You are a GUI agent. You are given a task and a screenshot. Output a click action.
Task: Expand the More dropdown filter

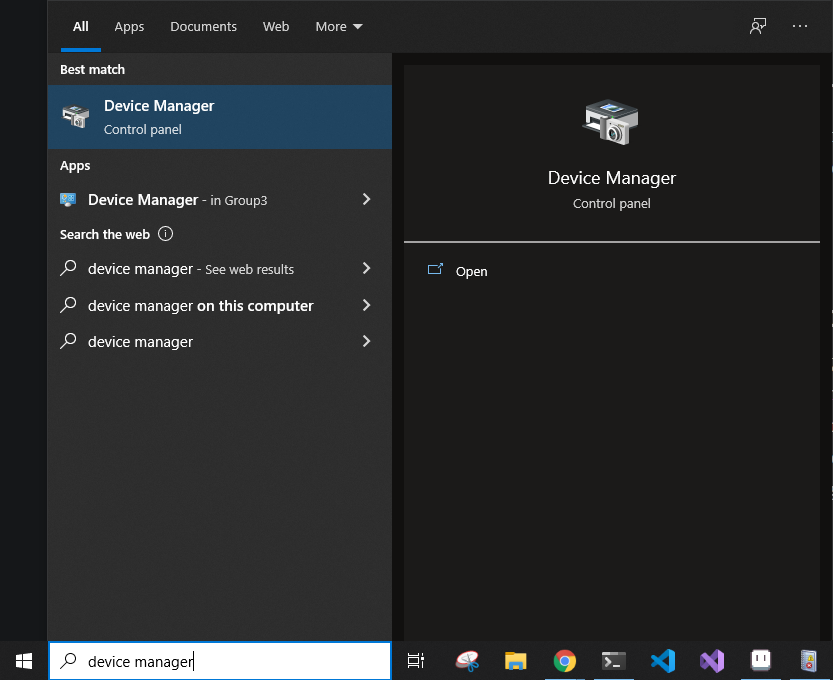[338, 27]
